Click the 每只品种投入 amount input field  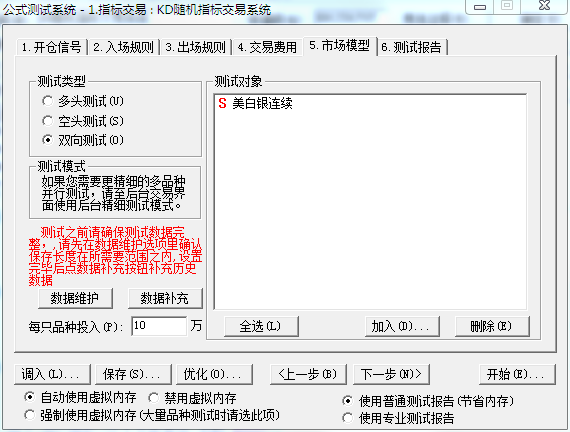pyautogui.click(x=159, y=326)
